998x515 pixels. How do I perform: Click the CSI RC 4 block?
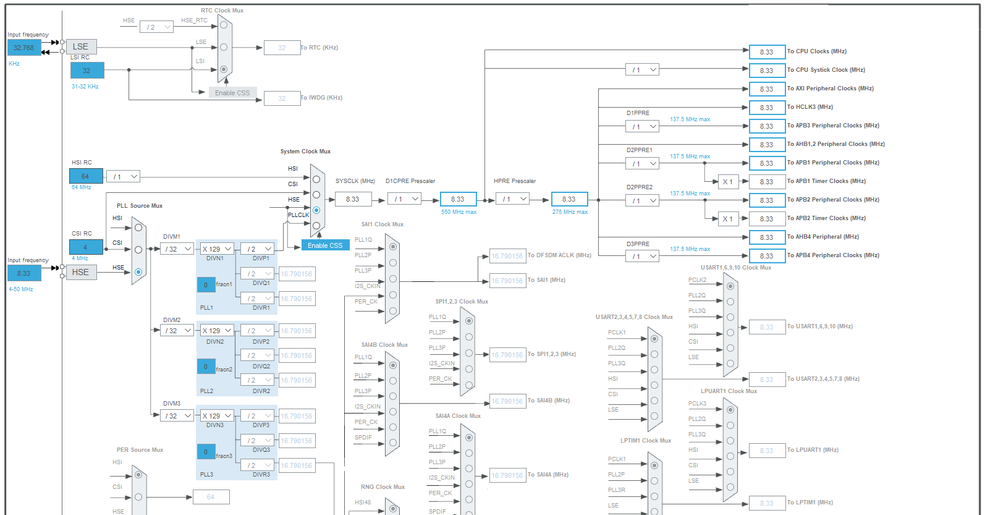(86, 247)
